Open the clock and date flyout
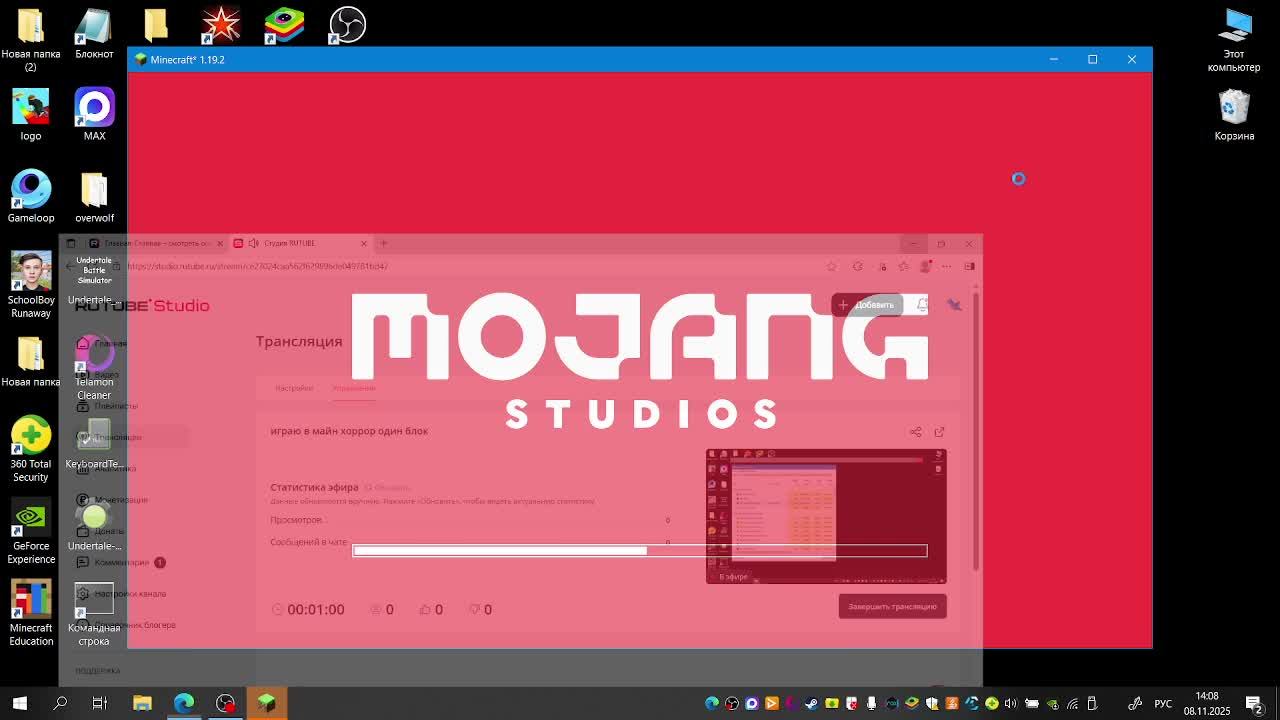The height and width of the screenshot is (720, 1280). (1207, 703)
